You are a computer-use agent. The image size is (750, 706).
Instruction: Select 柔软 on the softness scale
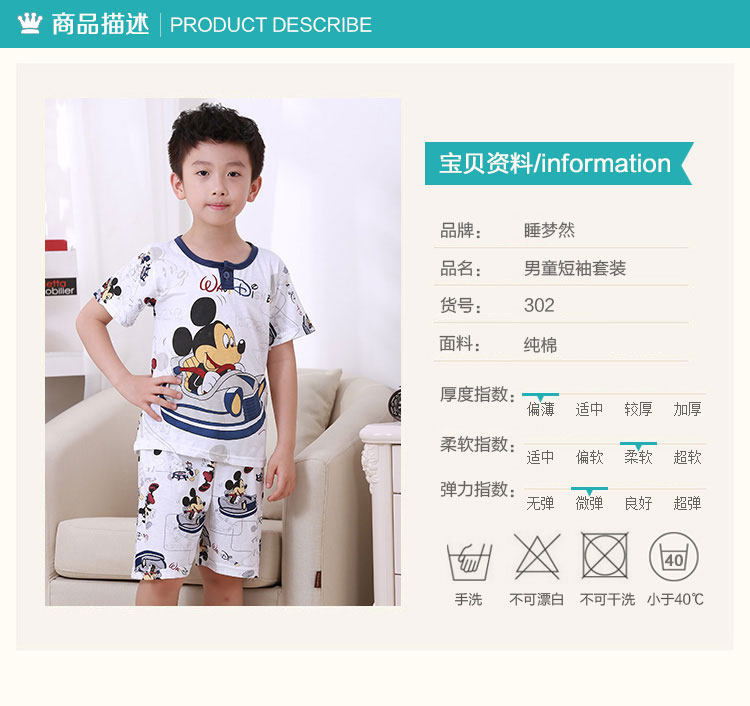638,457
